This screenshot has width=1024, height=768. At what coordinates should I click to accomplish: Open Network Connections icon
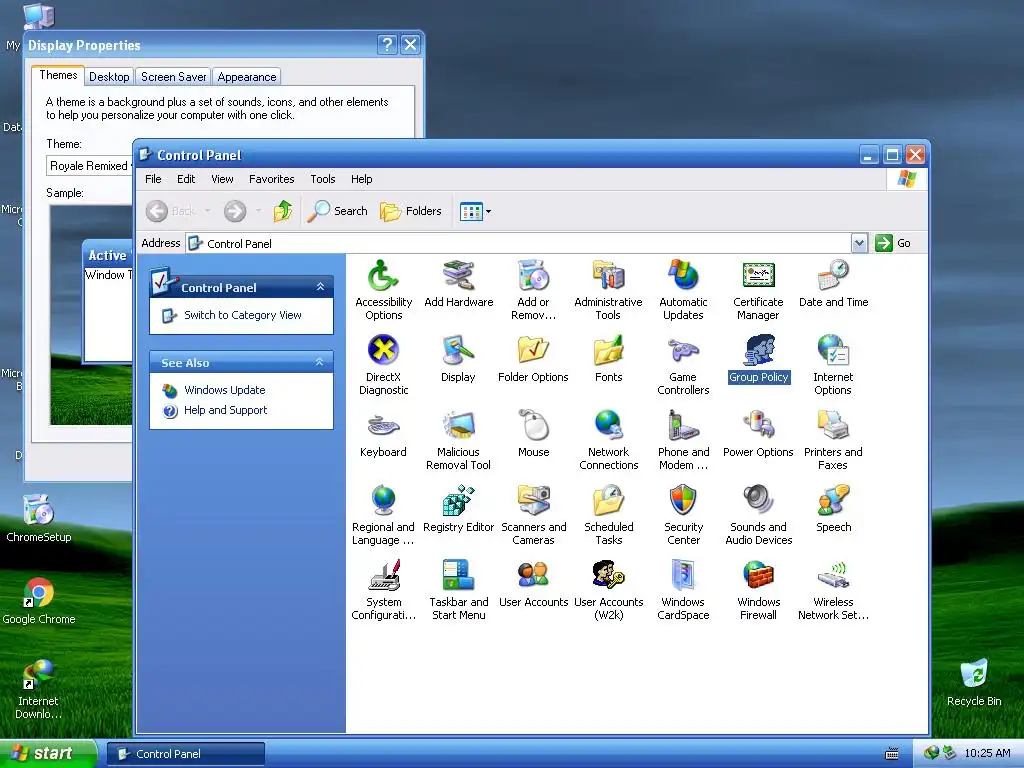[x=608, y=426]
